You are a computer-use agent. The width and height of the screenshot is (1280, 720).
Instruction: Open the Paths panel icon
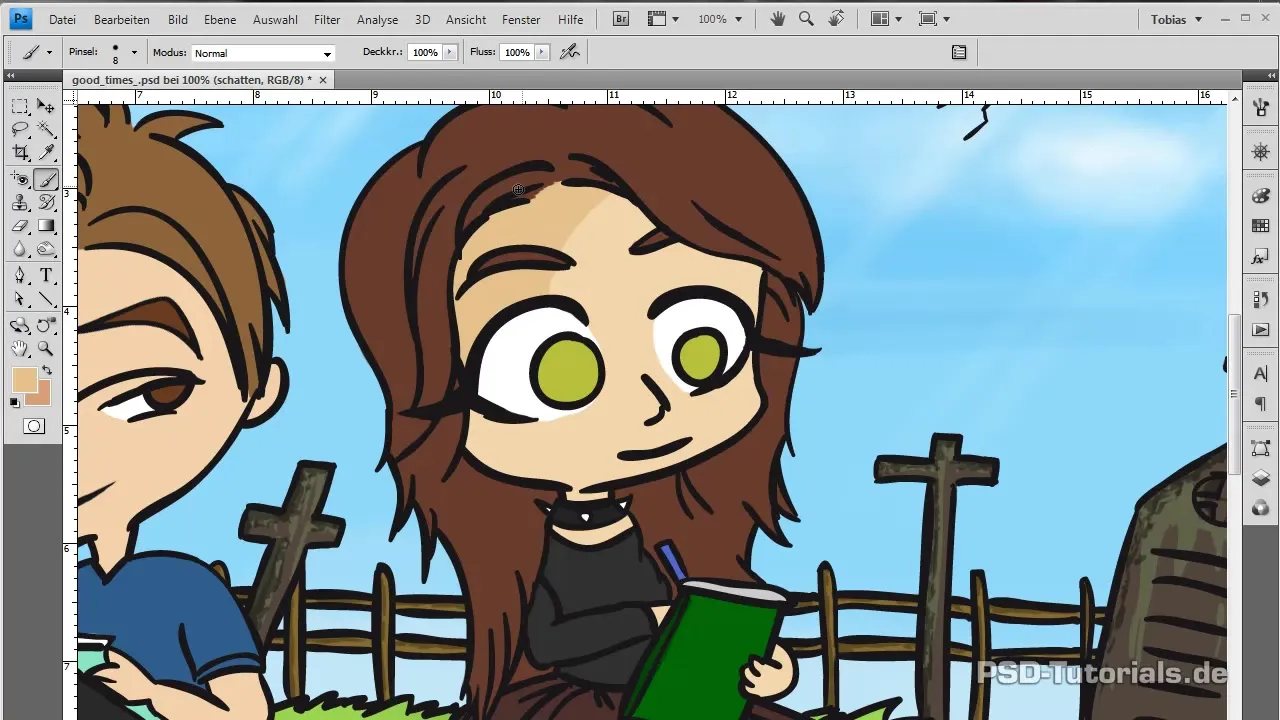[x=1260, y=448]
